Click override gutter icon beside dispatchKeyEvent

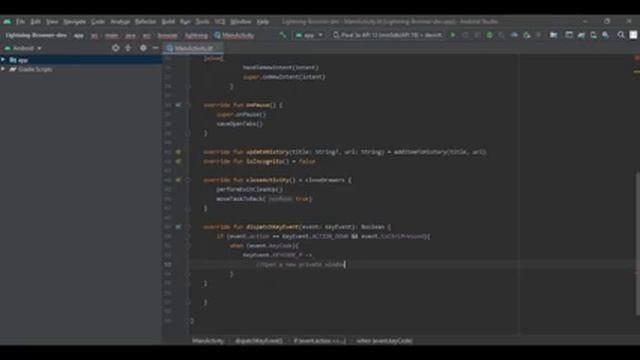(x=178, y=227)
